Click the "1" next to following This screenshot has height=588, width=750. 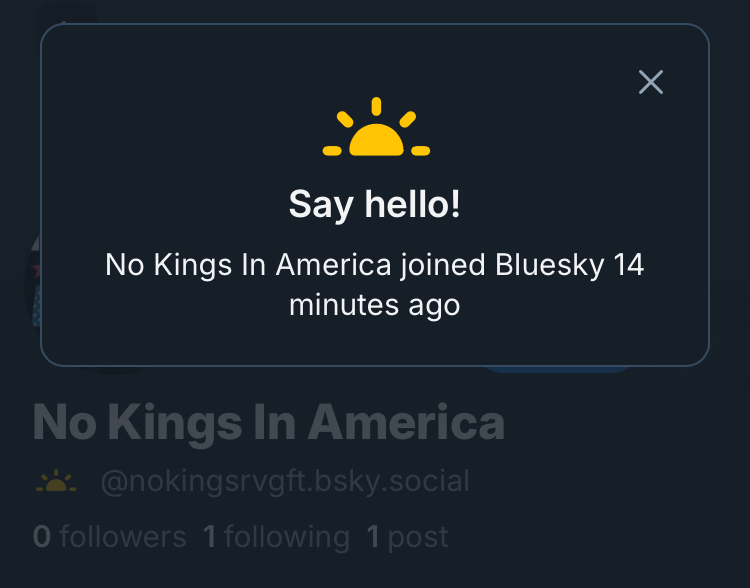tap(210, 537)
